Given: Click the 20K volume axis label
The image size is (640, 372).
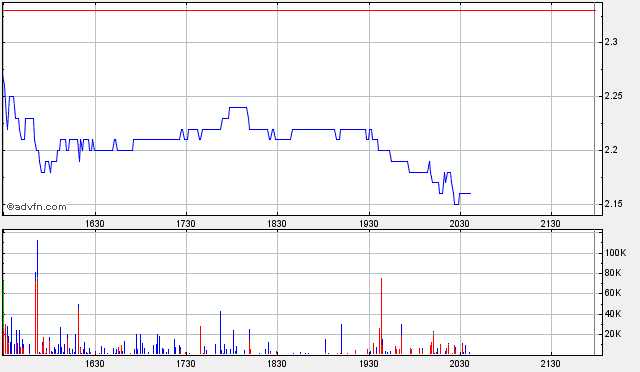Looking at the screenshot, I should pos(613,334).
